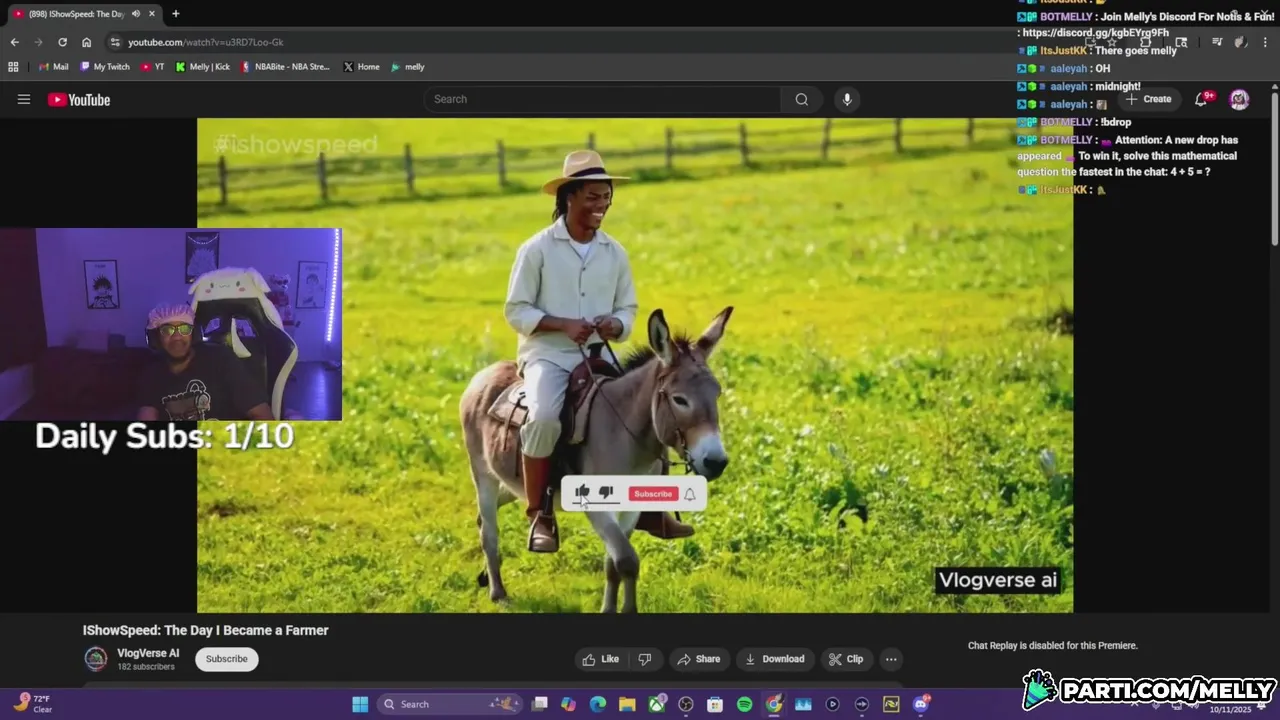Click the YouTube search magnifier button

(802, 99)
